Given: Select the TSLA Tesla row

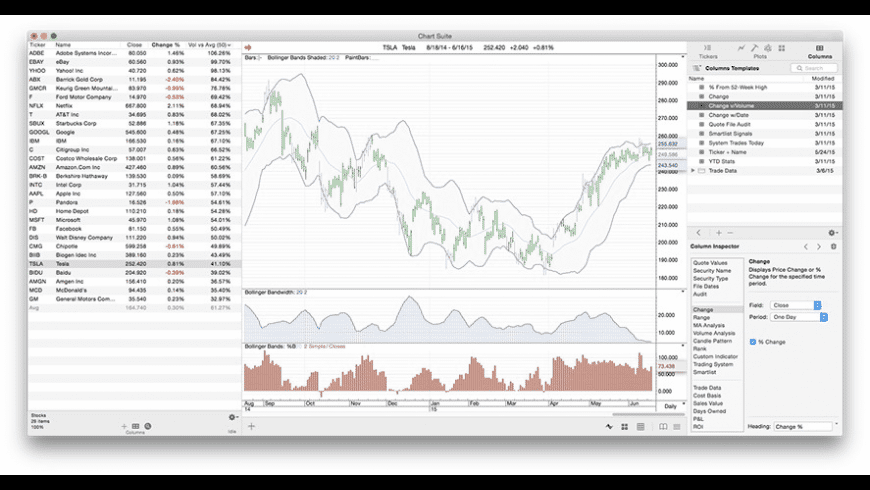Looking at the screenshot, I should click(x=135, y=264).
